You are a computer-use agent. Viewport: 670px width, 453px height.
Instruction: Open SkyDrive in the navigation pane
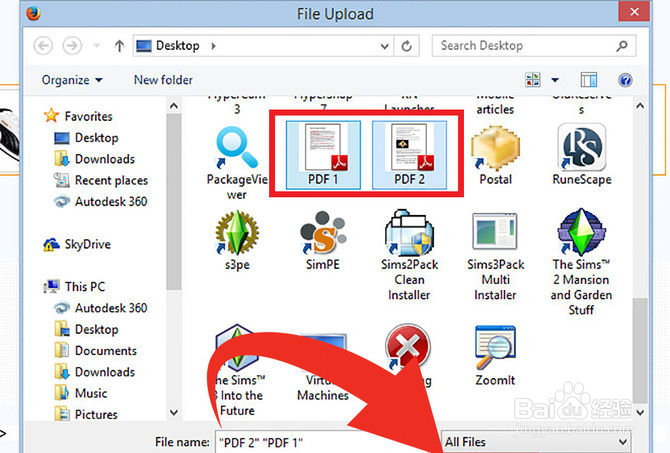coord(77,244)
